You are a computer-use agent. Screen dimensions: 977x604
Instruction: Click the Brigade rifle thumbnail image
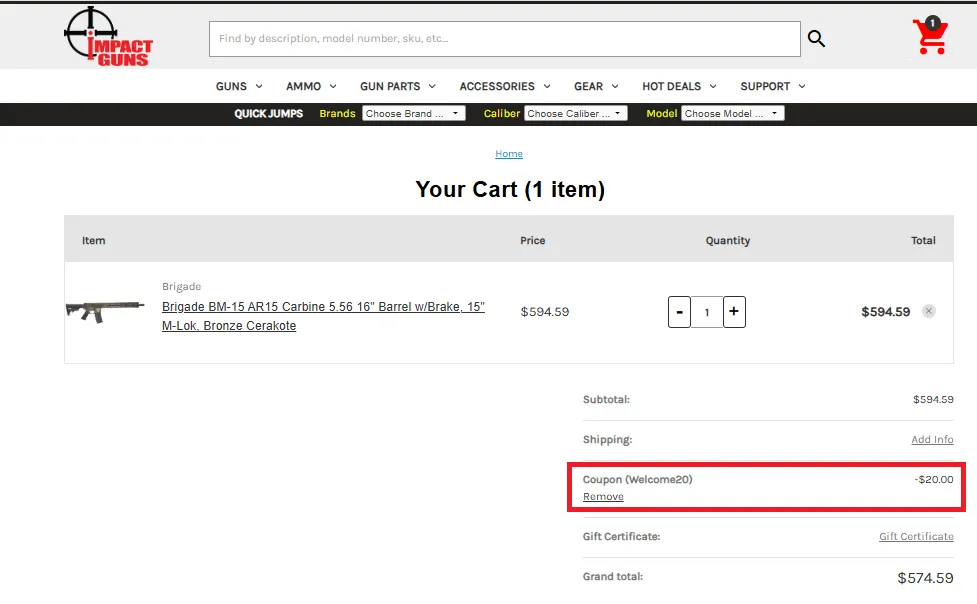pyautogui.click(x=105, y=310)
